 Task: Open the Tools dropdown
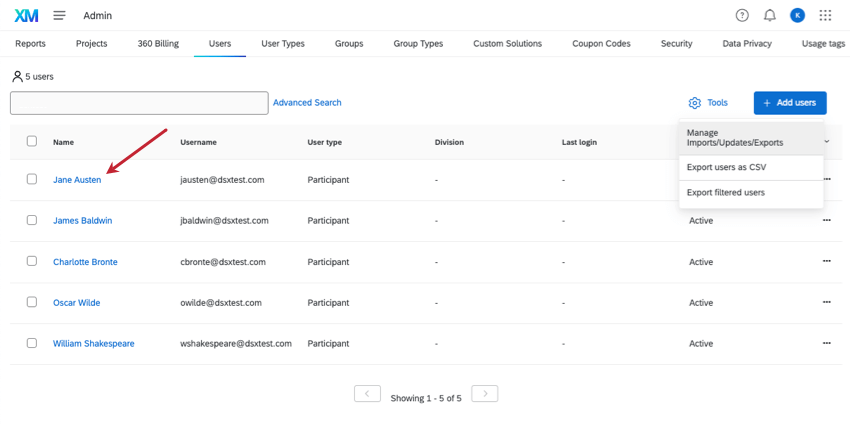(708, 103)
